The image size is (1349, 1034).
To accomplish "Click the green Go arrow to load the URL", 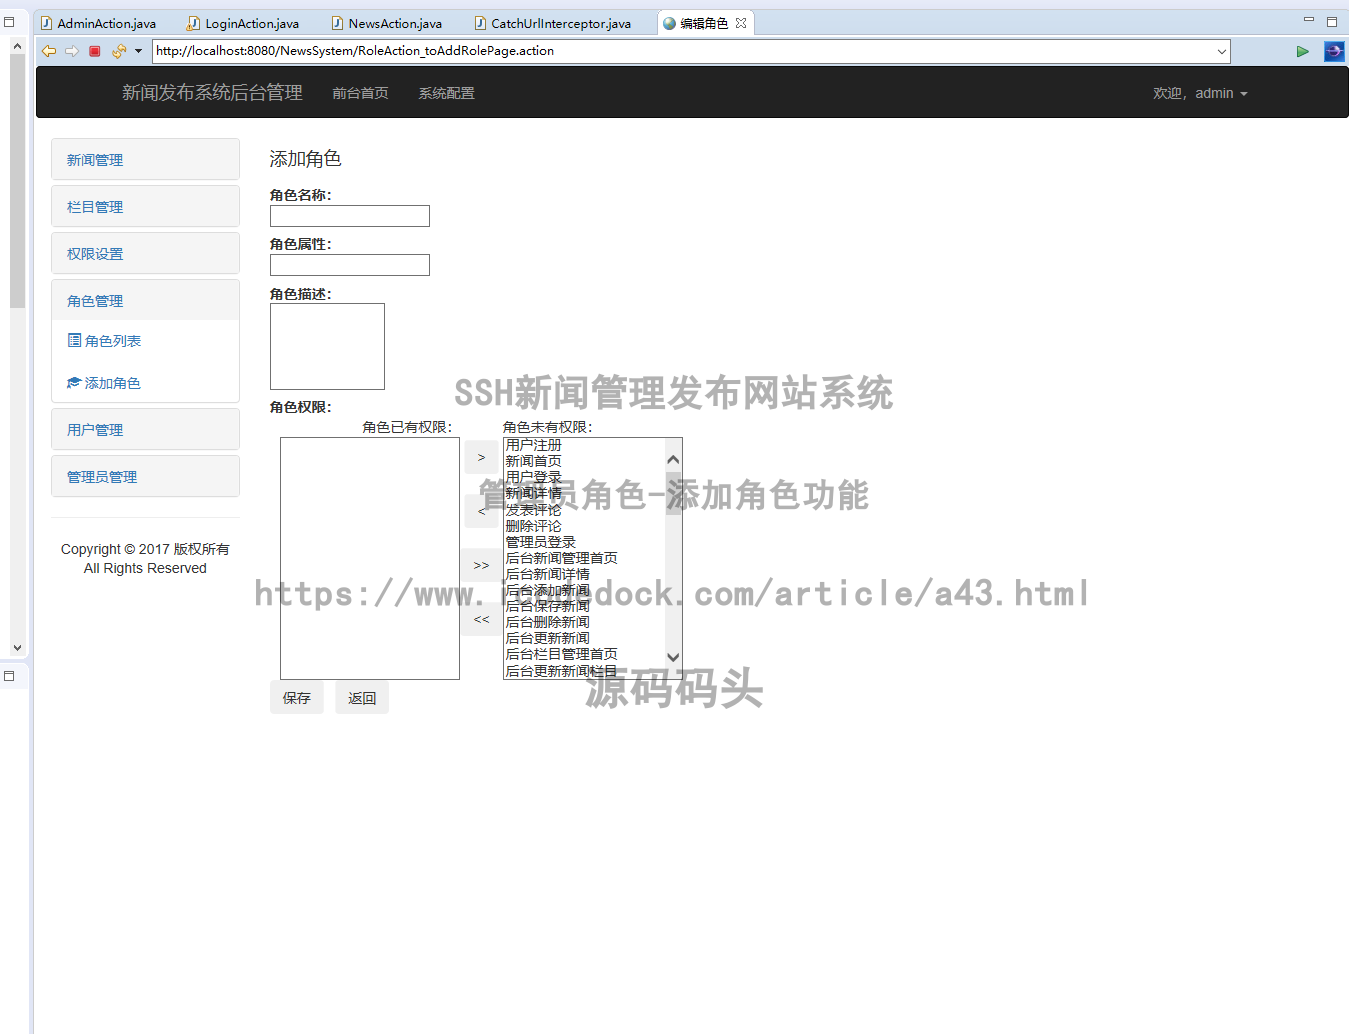I will coord(1302,51).
